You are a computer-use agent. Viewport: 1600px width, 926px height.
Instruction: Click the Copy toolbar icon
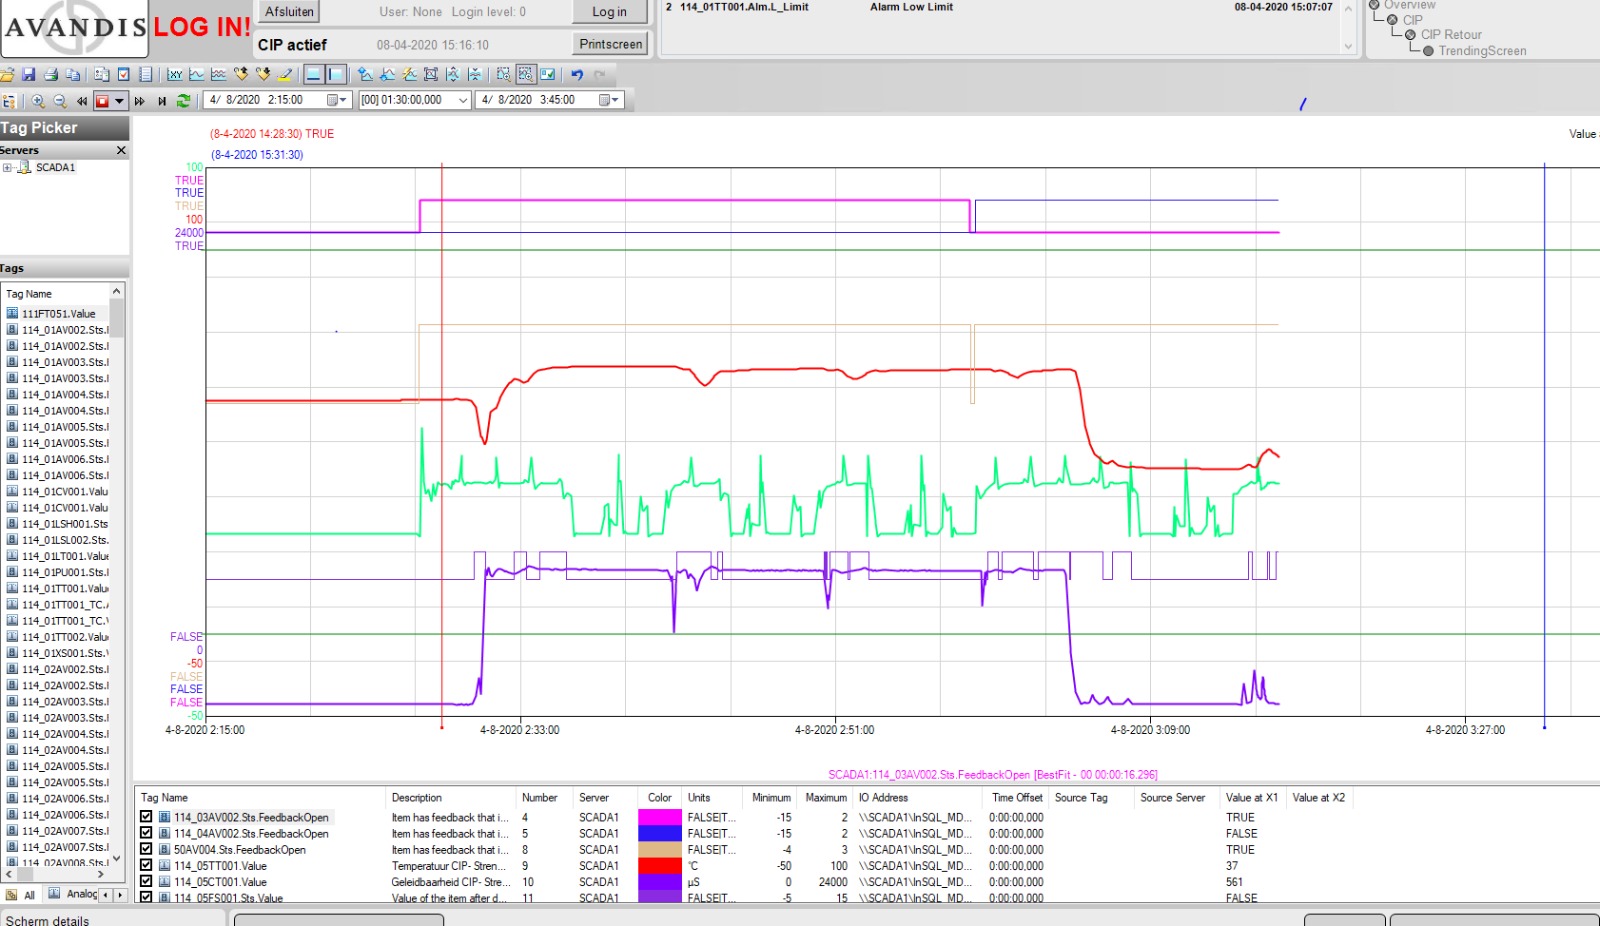[x=73, y=75]
